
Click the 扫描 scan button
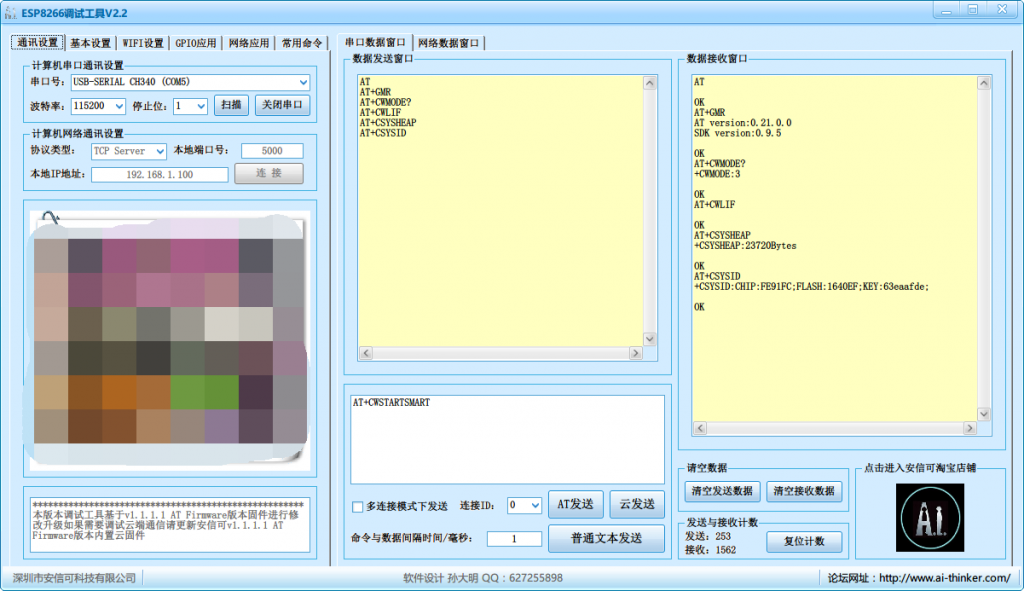(x=231, y=105)
